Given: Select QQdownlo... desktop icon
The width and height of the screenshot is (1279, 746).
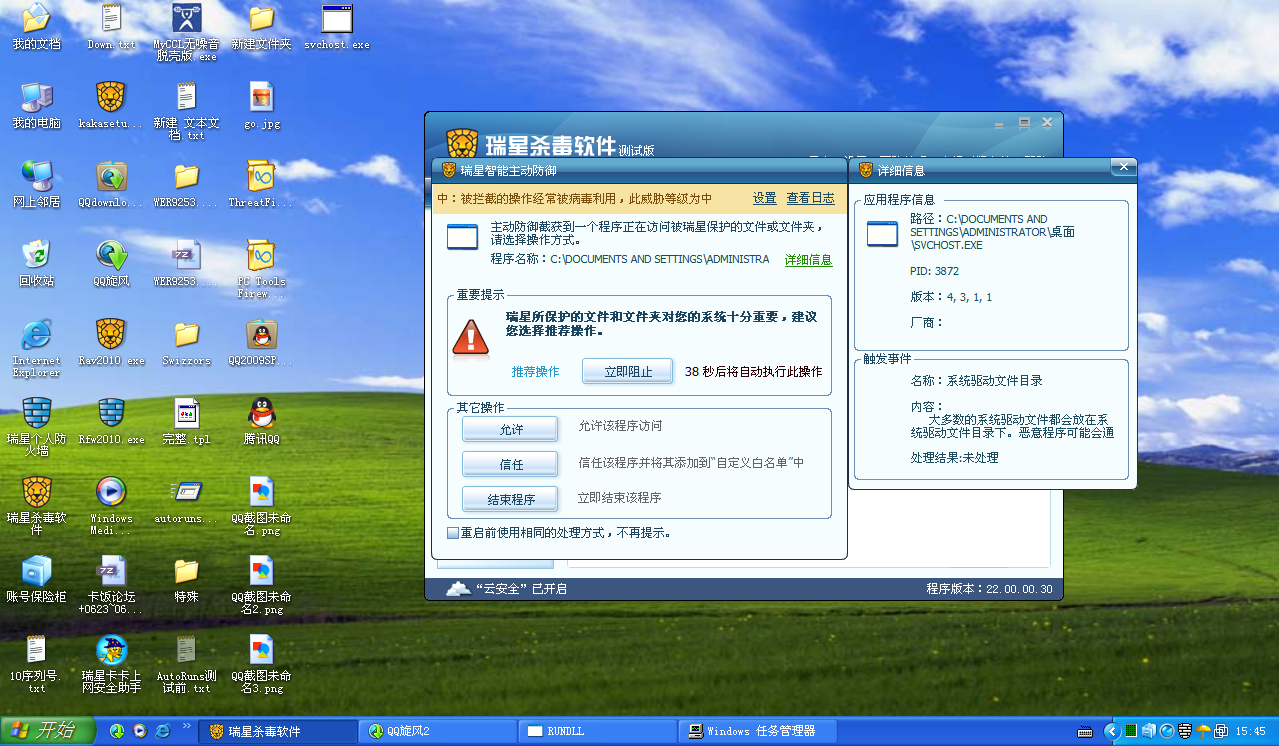Looking at the screenshot, I should (111, 184).
